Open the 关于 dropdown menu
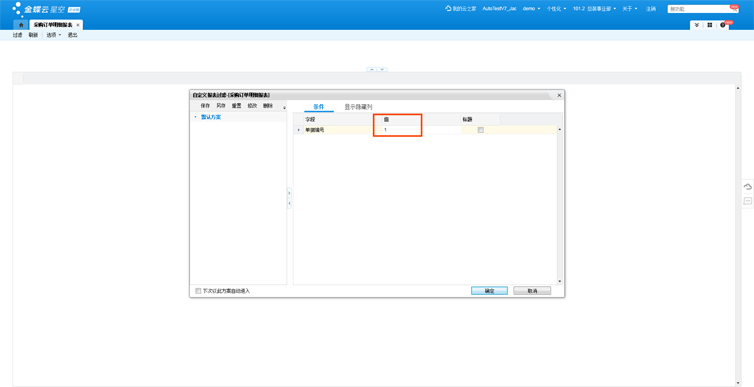754x387 pixels. pos(629,9)
